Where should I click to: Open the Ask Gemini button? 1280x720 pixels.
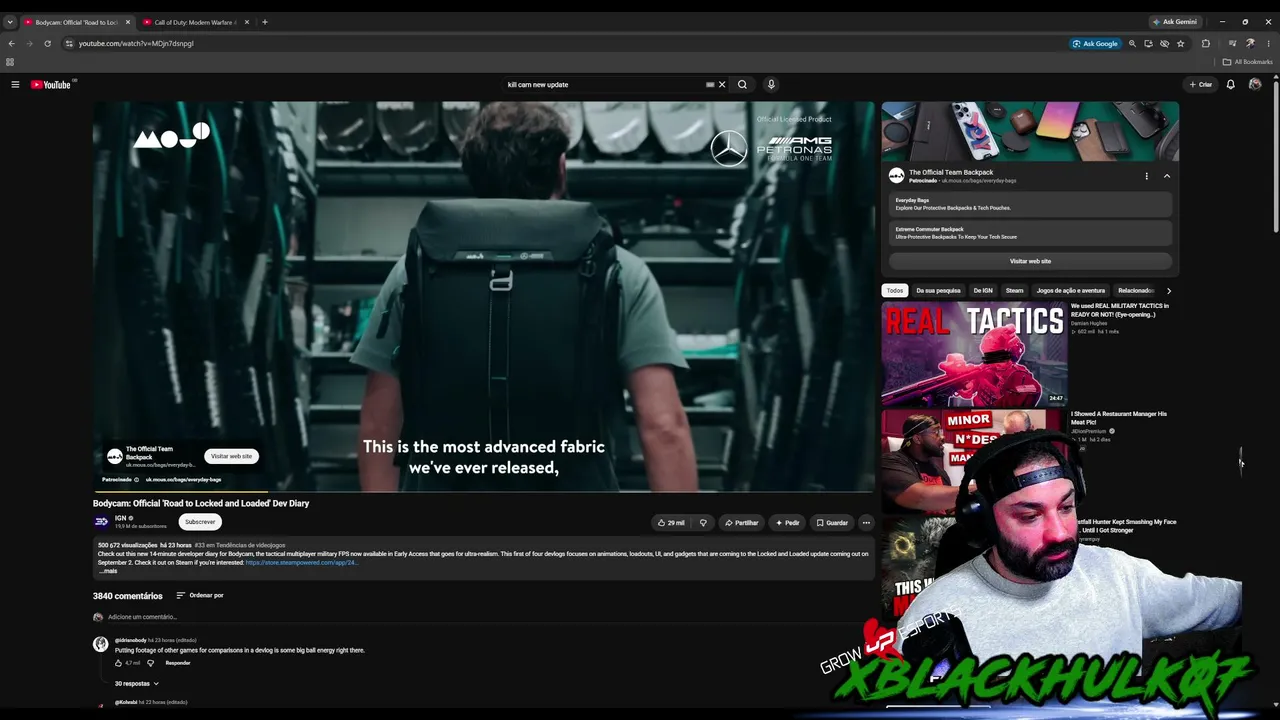click(1174, 22)
